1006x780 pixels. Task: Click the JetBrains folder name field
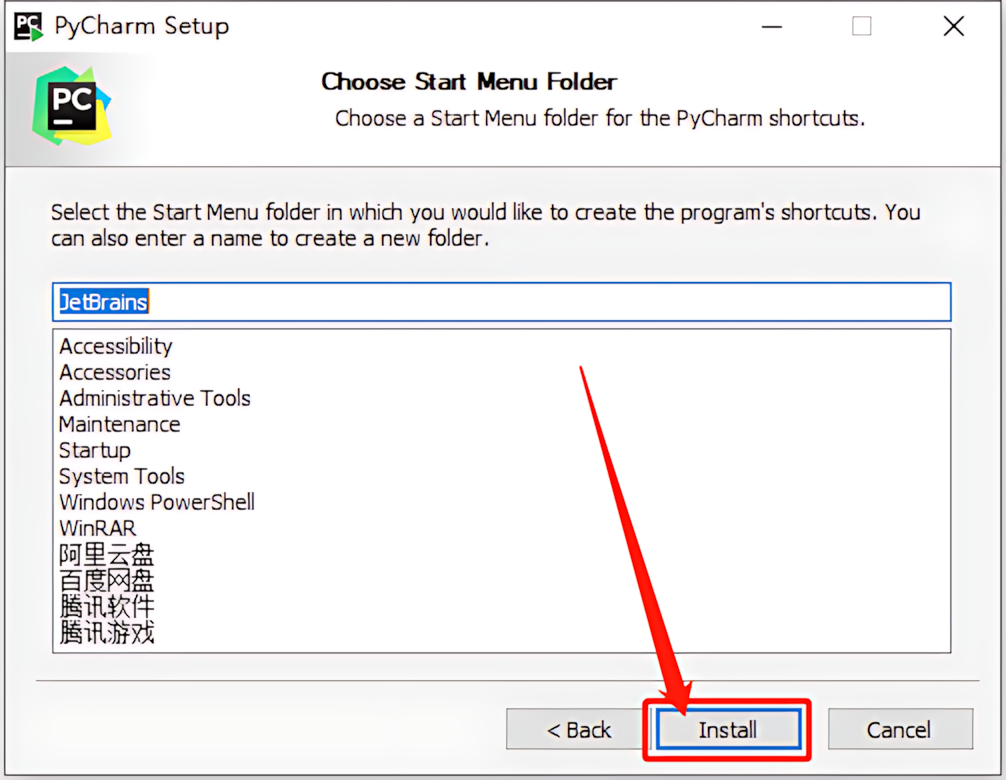502,301
